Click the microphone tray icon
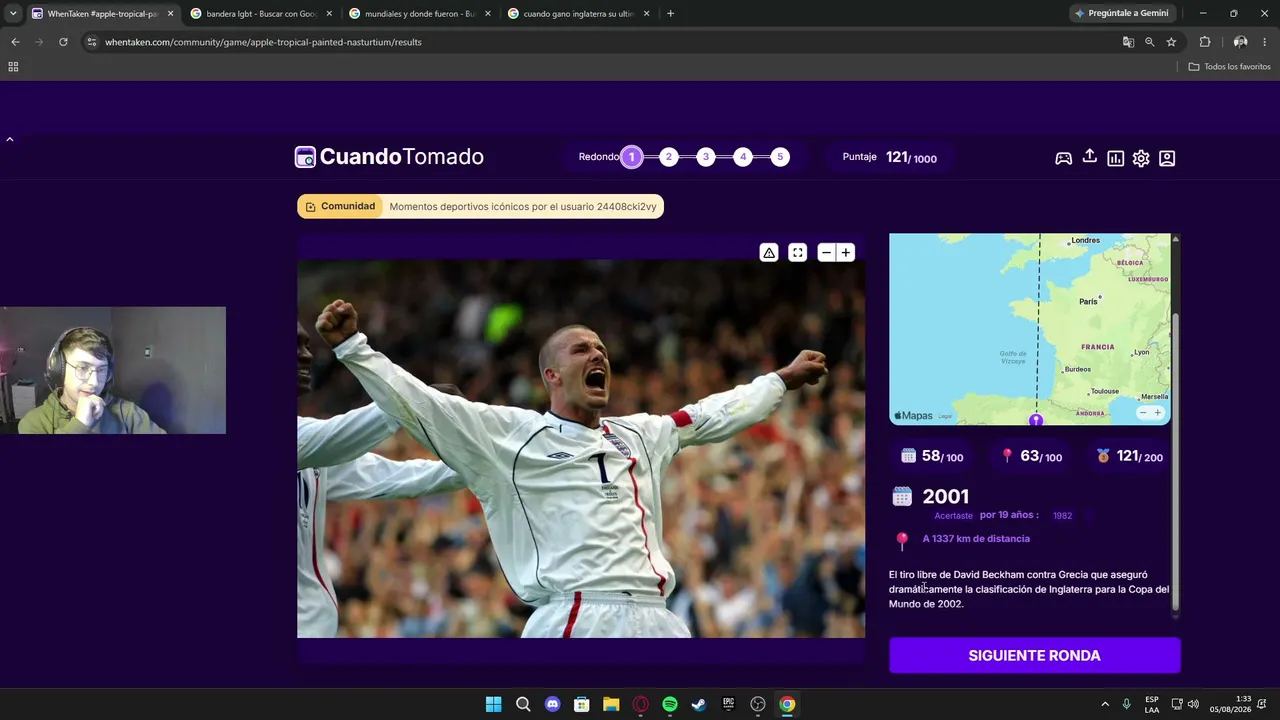 coord(1127,704)
